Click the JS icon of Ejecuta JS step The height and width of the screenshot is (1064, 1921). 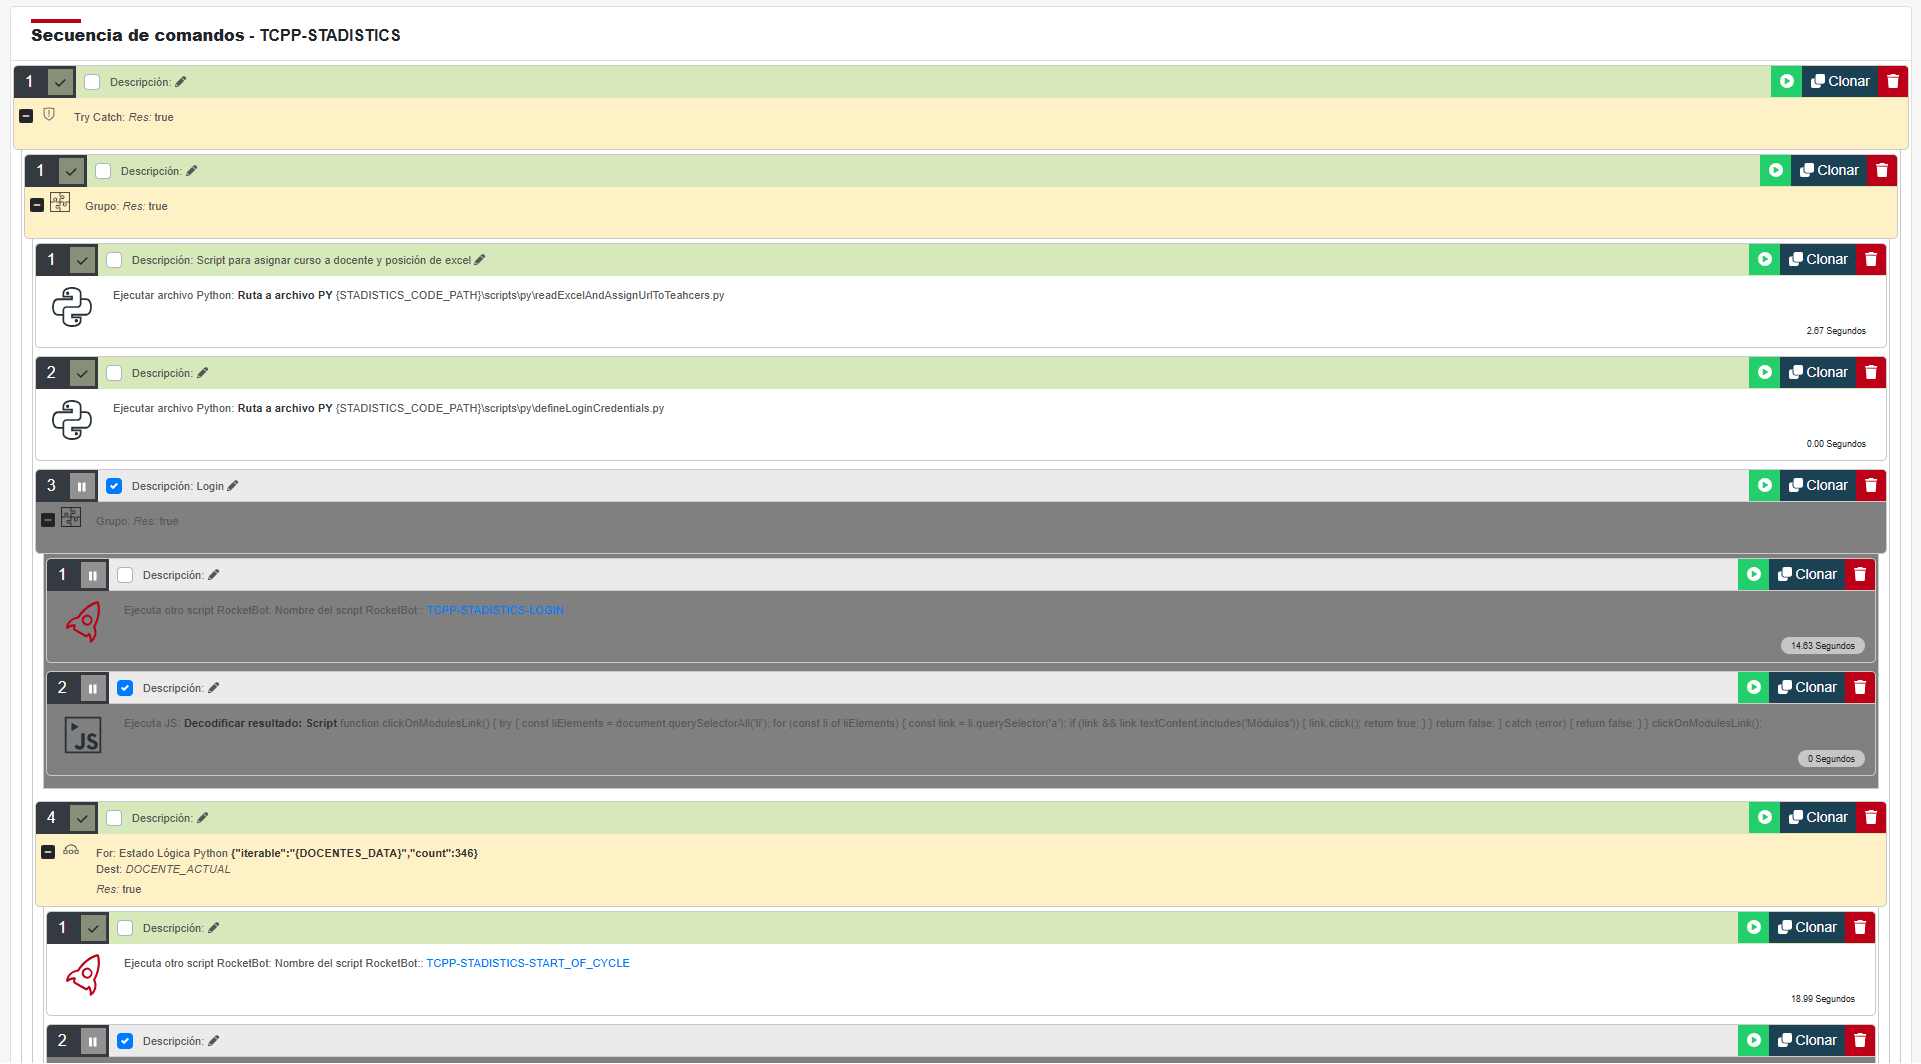pyautogui.click(x=83, y=735)
